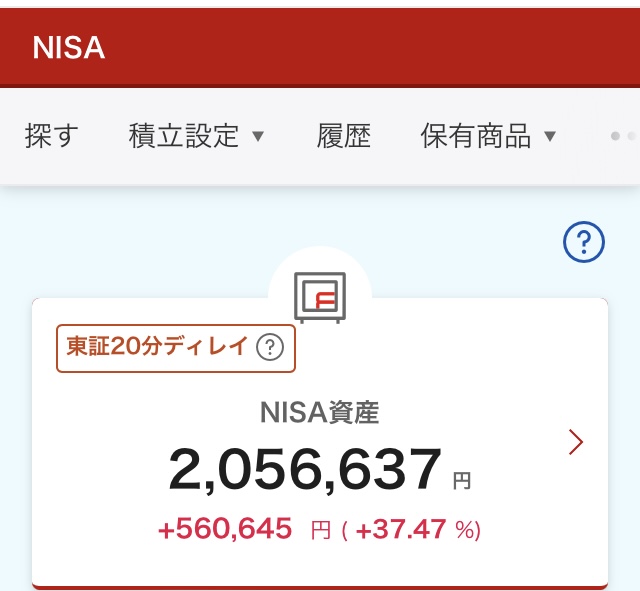Screen dimensions: 640x591
Task: Tap the white NISA asset card
Action: click(x=320, y=444)
